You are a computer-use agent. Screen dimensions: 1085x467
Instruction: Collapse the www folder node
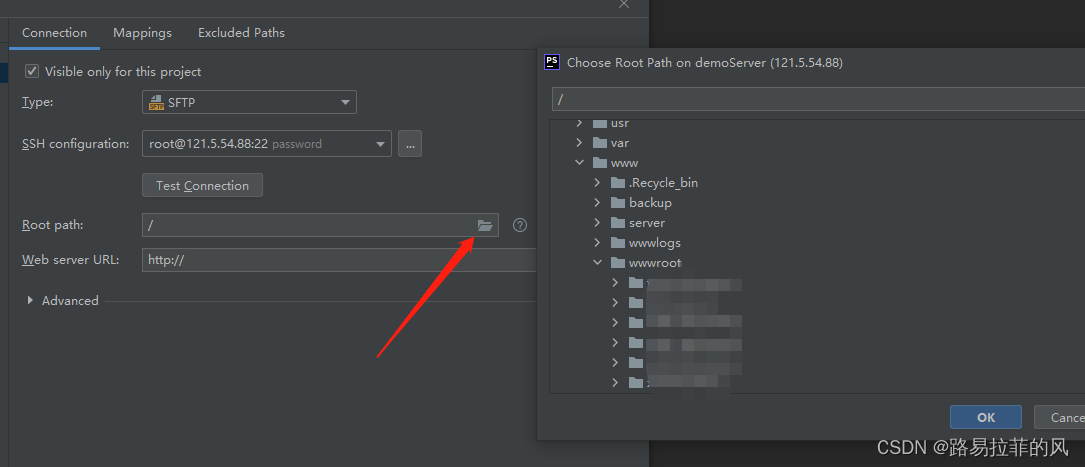click(x=579, y=163)
